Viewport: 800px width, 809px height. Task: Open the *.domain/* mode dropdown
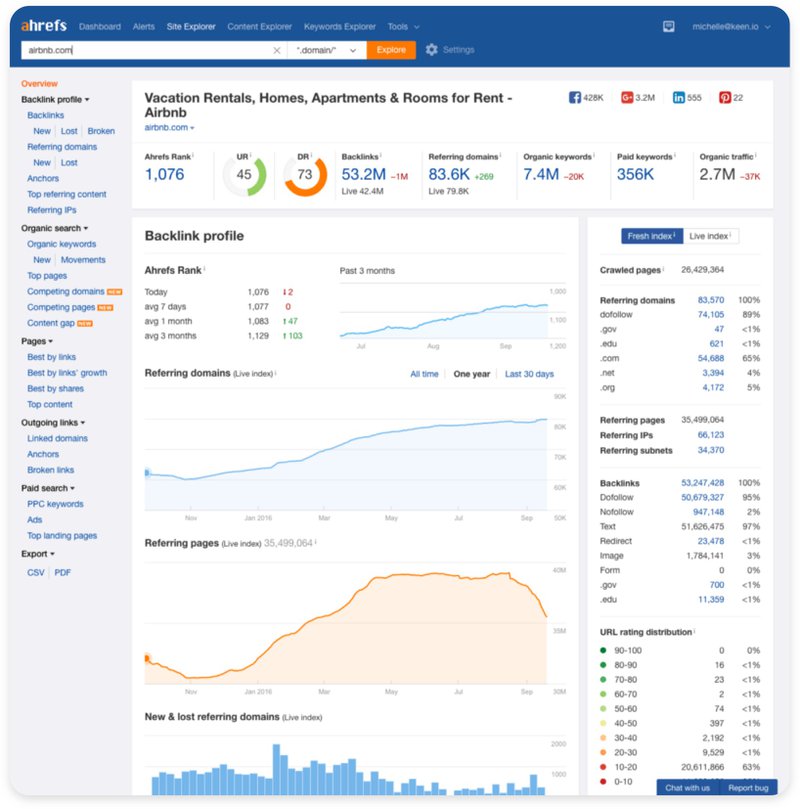click(x=326, y=50)
